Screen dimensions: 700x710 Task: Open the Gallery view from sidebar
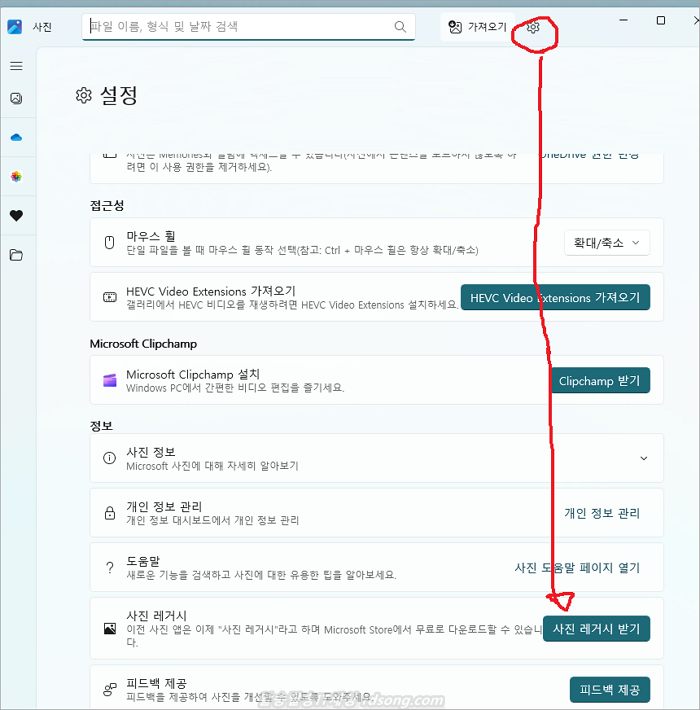click(16, 98)
